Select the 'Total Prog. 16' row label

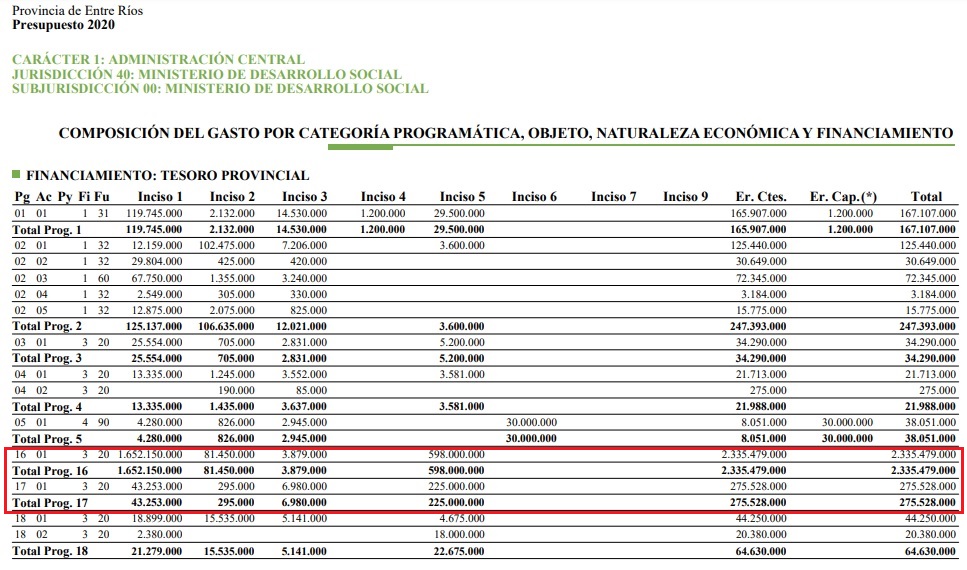(53, 470)
